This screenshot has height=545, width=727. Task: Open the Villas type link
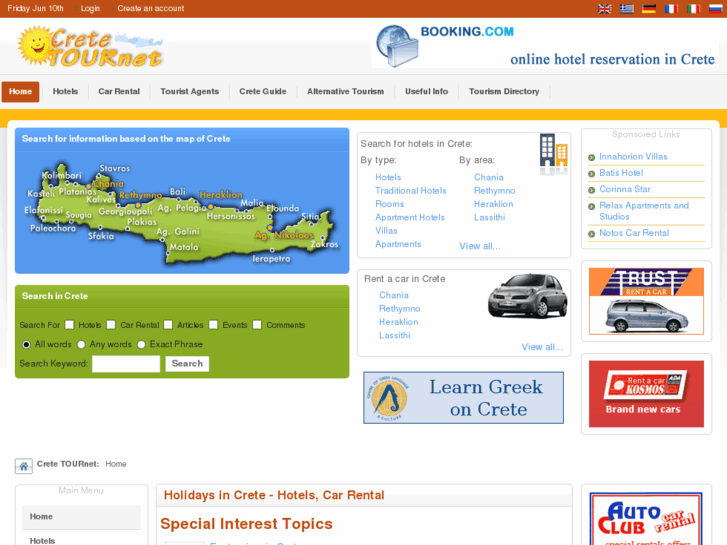(x=386, y=231)
